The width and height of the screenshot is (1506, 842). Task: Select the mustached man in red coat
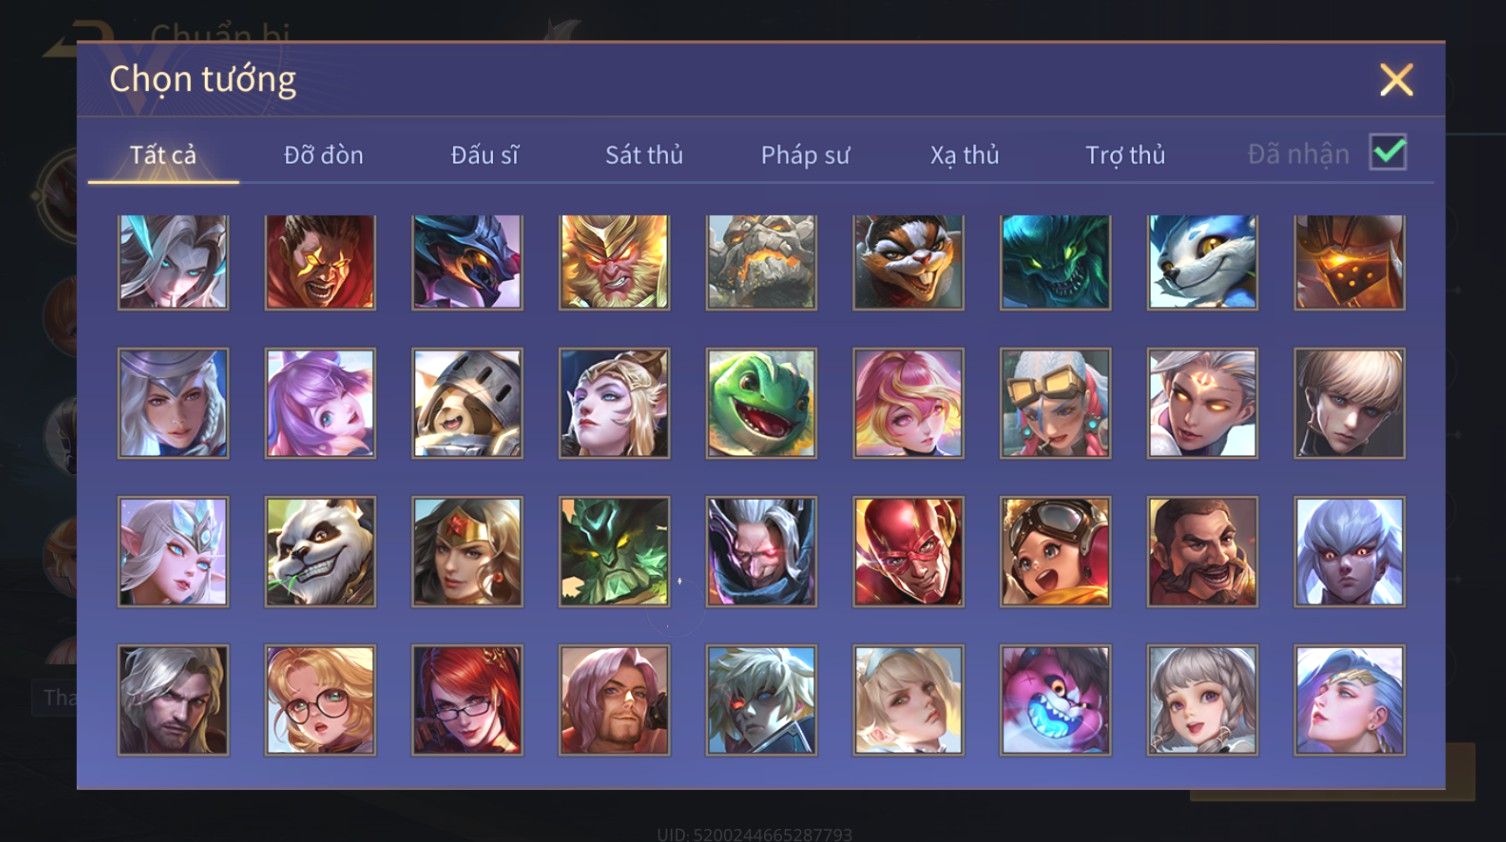point(1202,551)
